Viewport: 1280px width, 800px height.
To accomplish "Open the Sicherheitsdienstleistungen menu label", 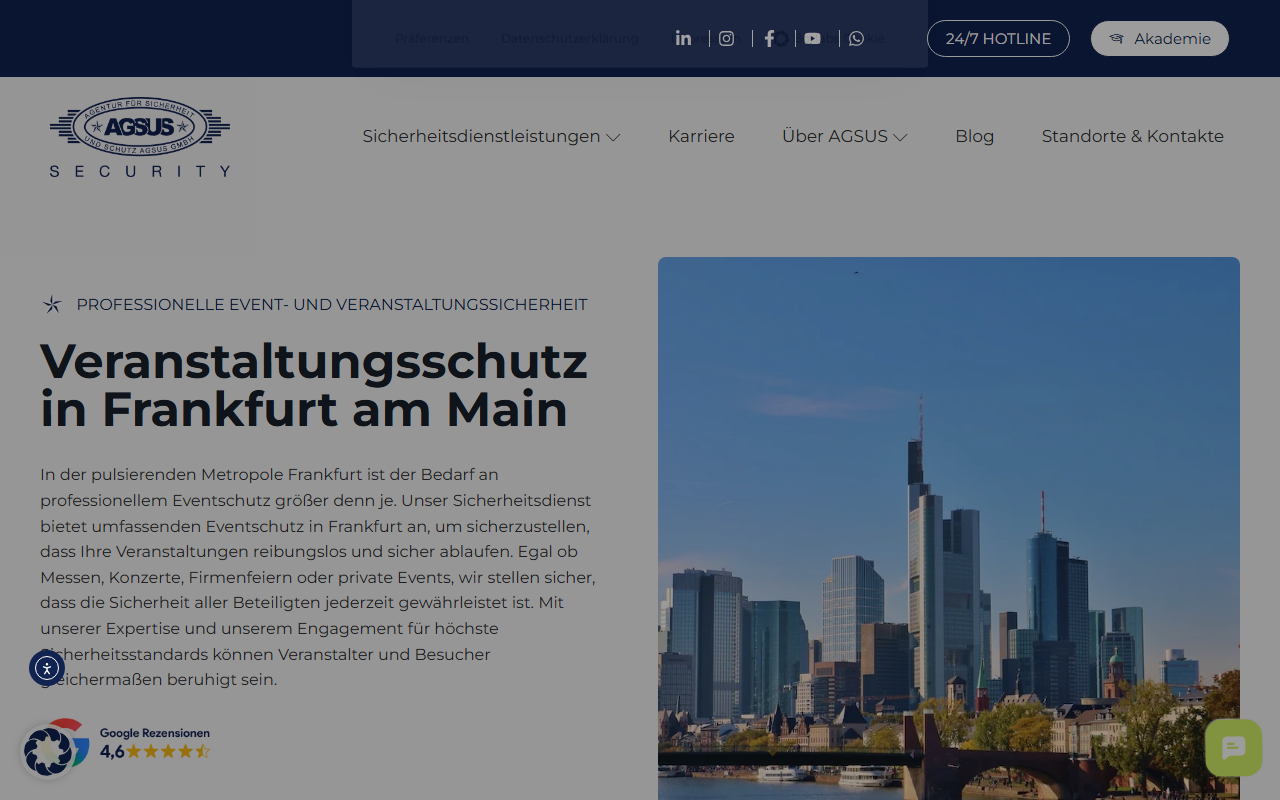I will [481, 136].
